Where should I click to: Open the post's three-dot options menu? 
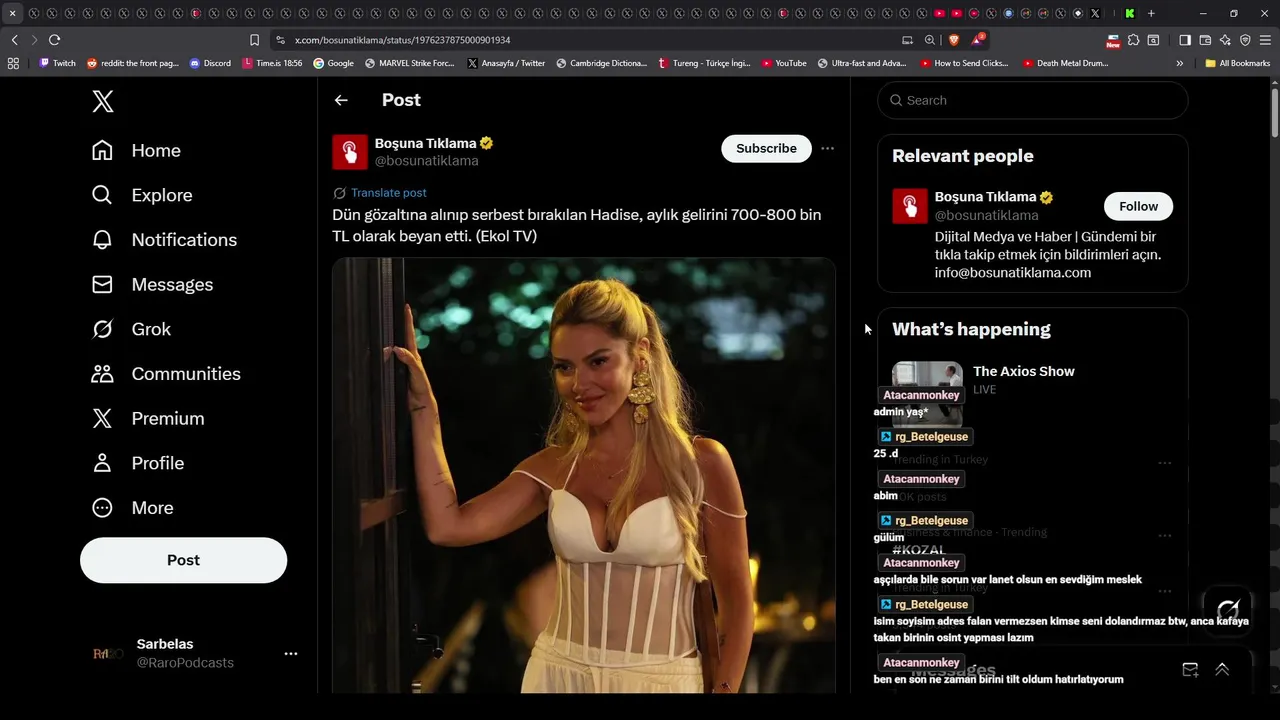pyautogui.click(x=827, y=148)
